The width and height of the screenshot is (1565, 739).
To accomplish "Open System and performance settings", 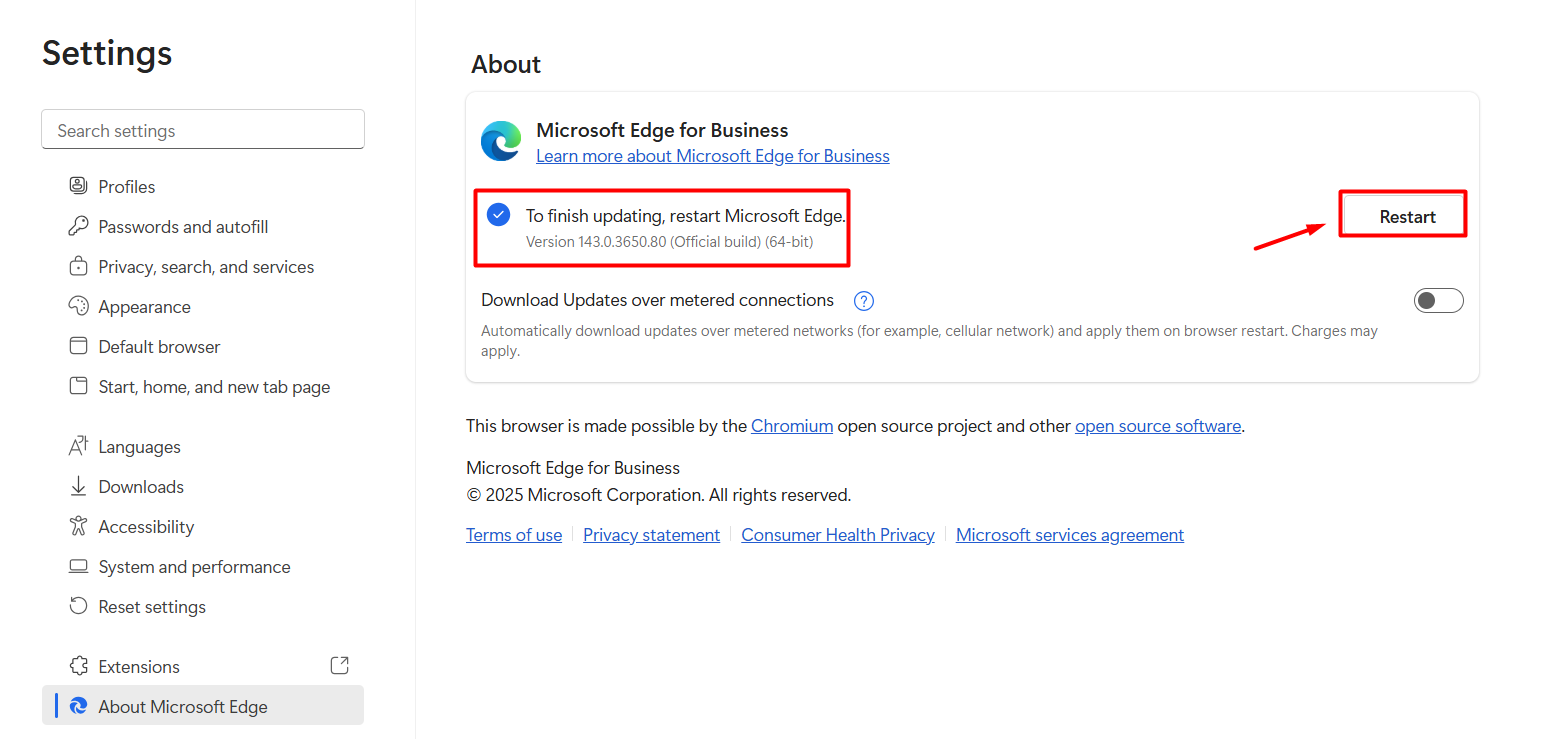I will point(194,567).
